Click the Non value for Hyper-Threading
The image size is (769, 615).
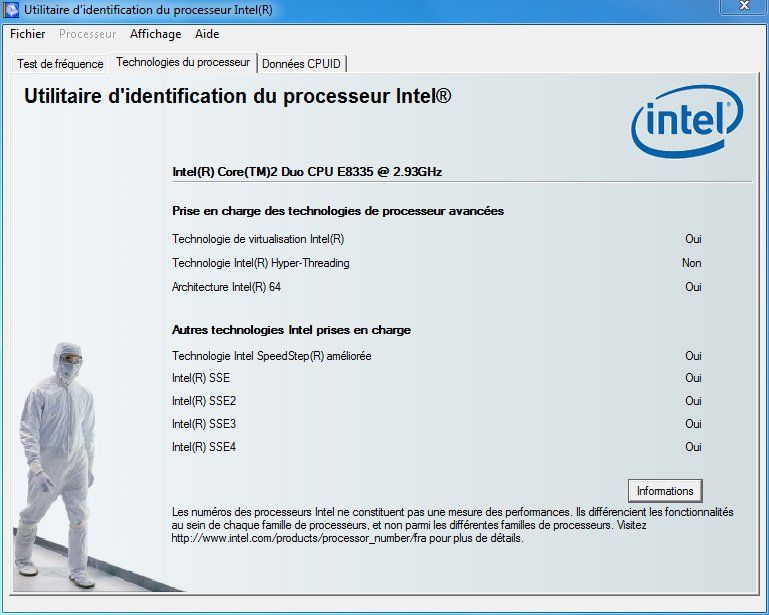[692, 263]
